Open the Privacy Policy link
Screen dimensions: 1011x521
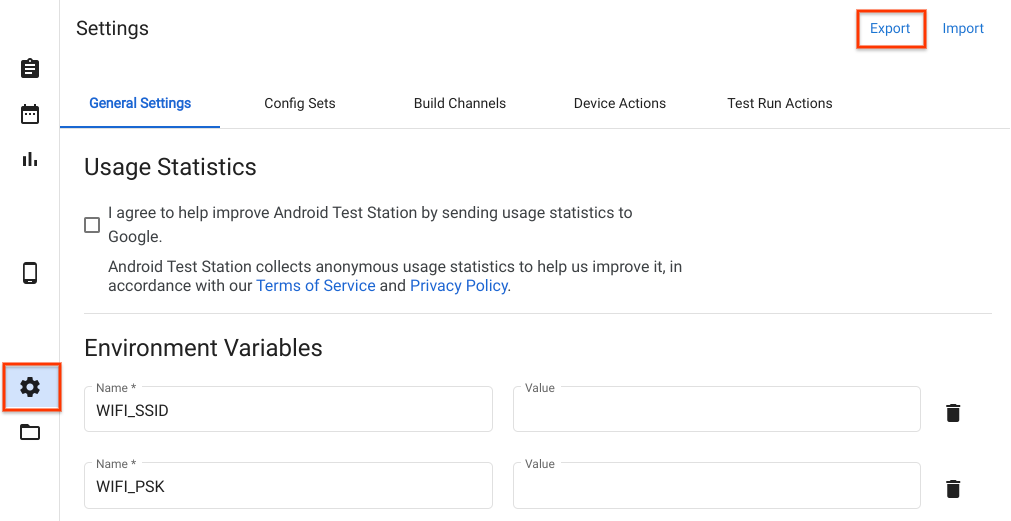(x=459, y=286)
